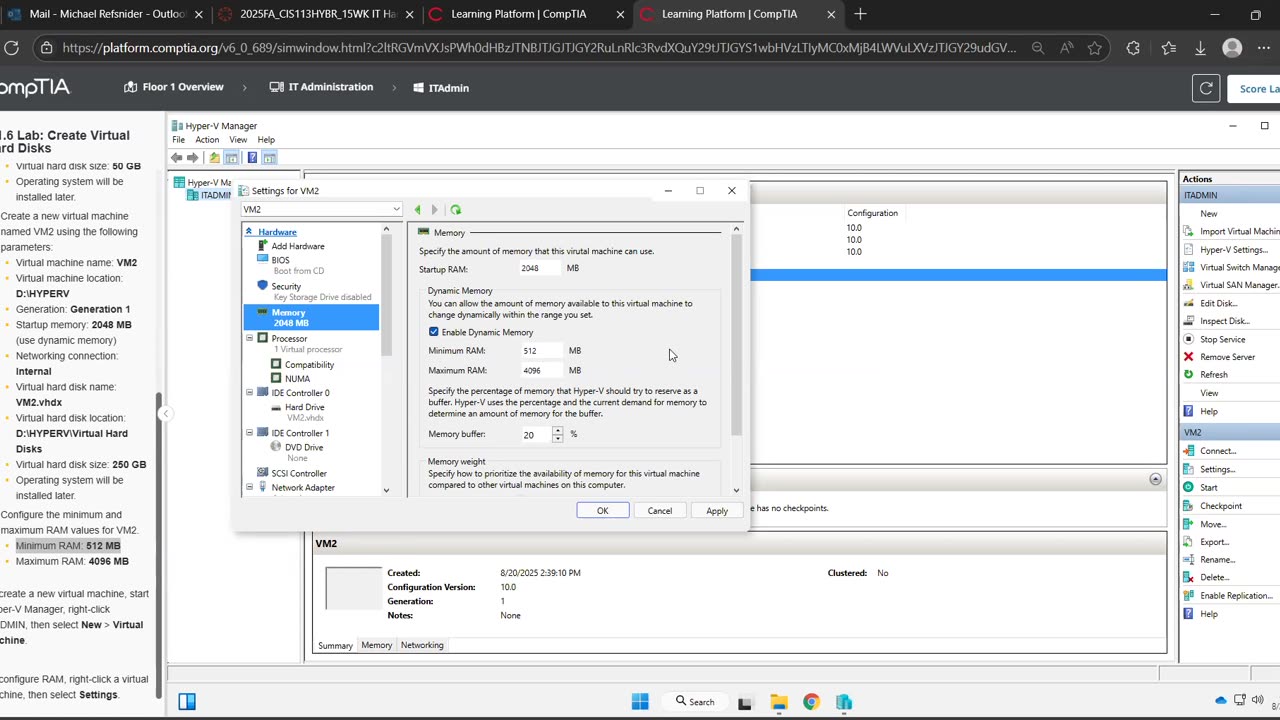Switch to the Networking tab for VM2 details
This screenshot has height=720, width=1280.
pos(422,645)
